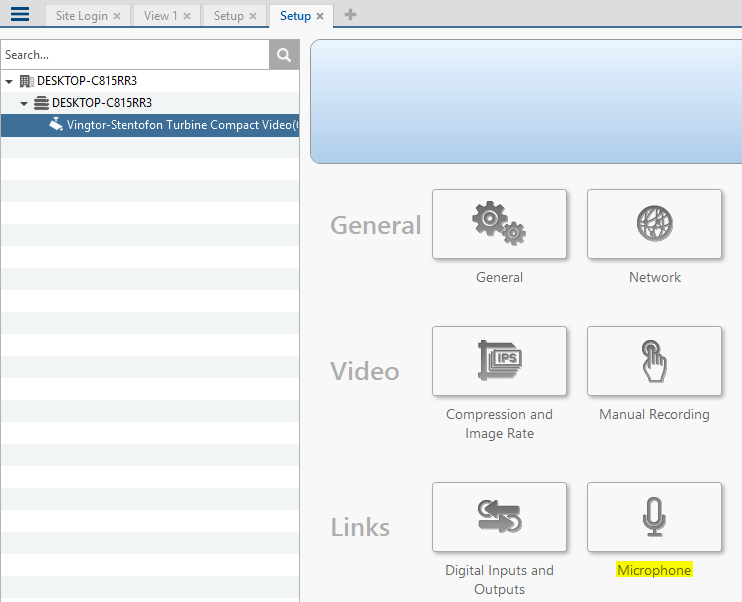Open Compression and Image Rate settings
Viewport: 742px width, 602px height.
(499, 361)
